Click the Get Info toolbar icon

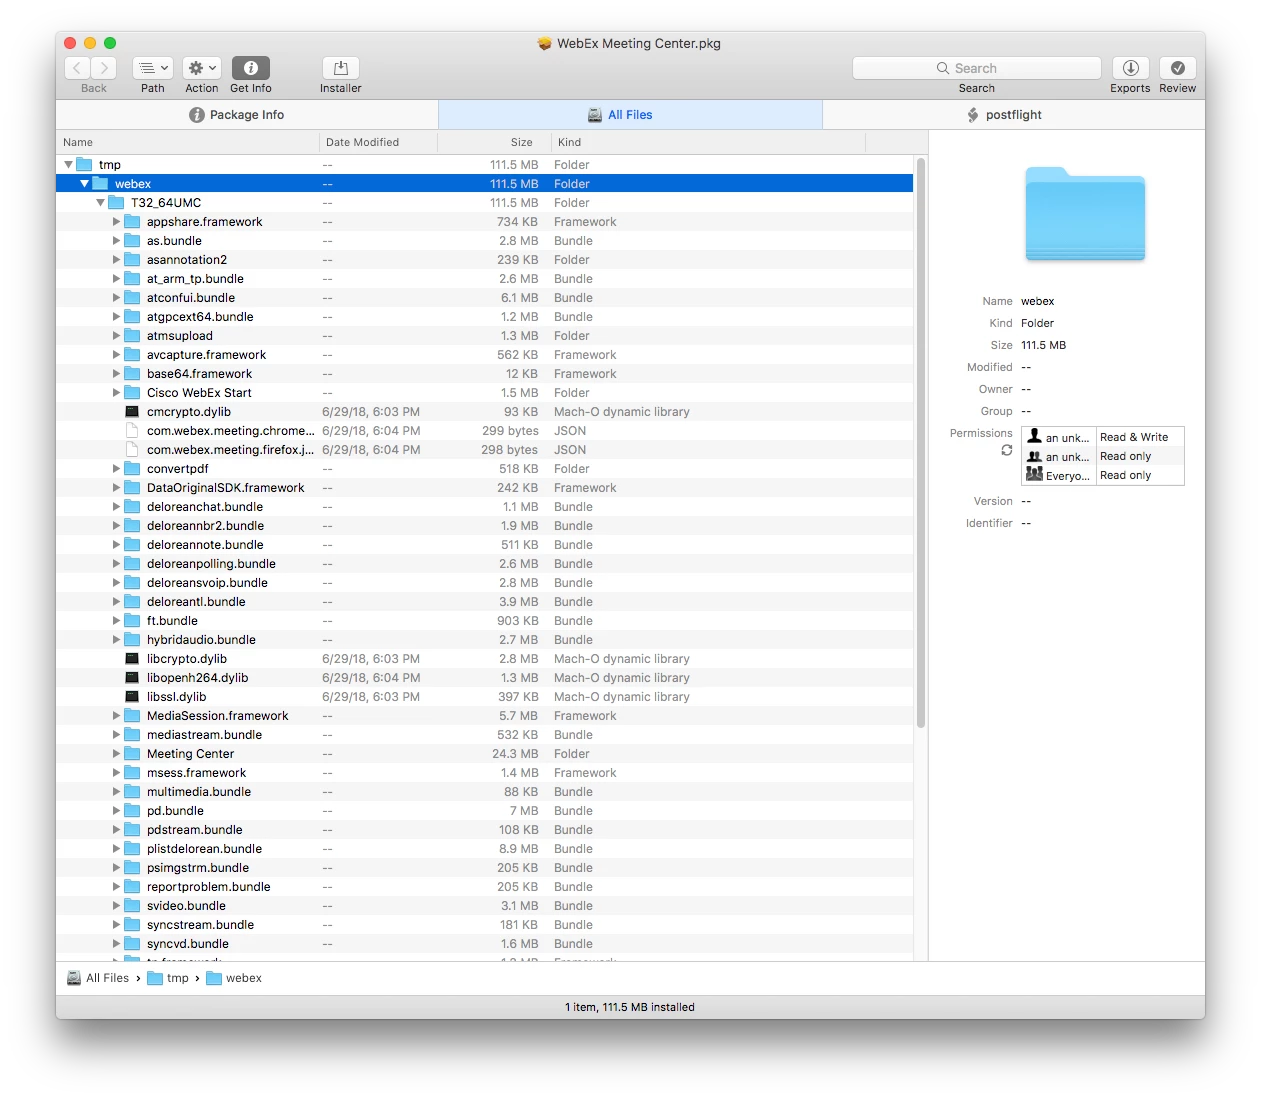[251, 68]
